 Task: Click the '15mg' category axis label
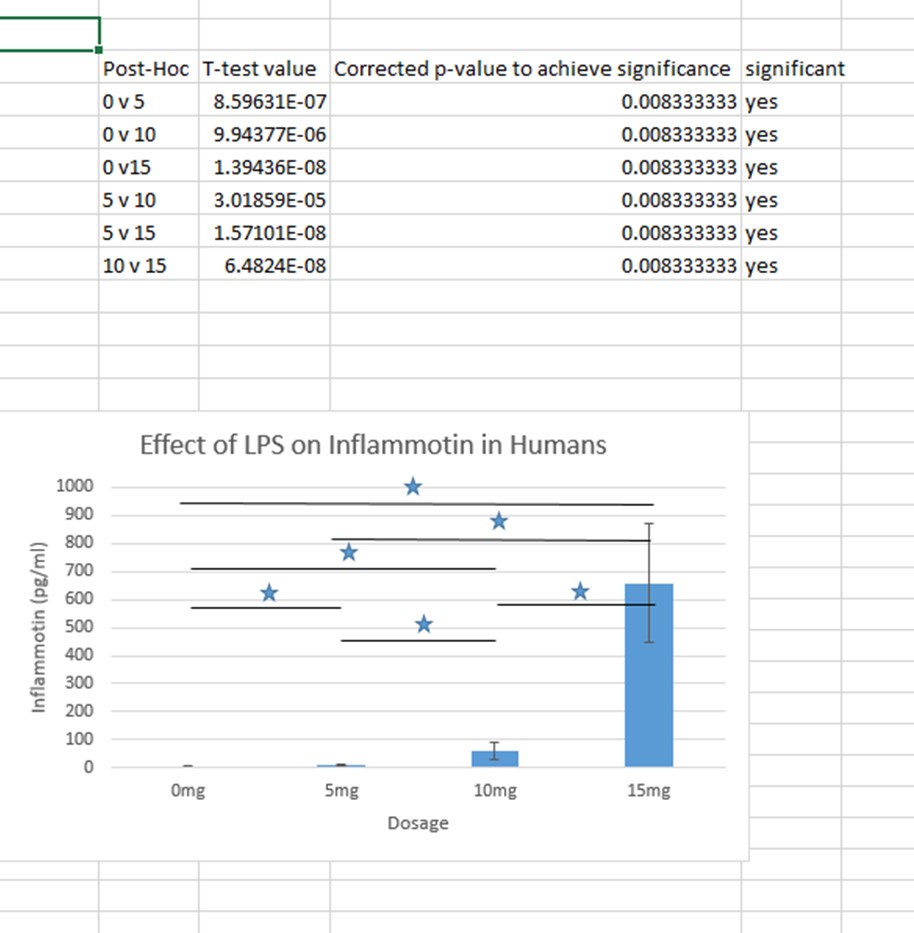[648, 792]
